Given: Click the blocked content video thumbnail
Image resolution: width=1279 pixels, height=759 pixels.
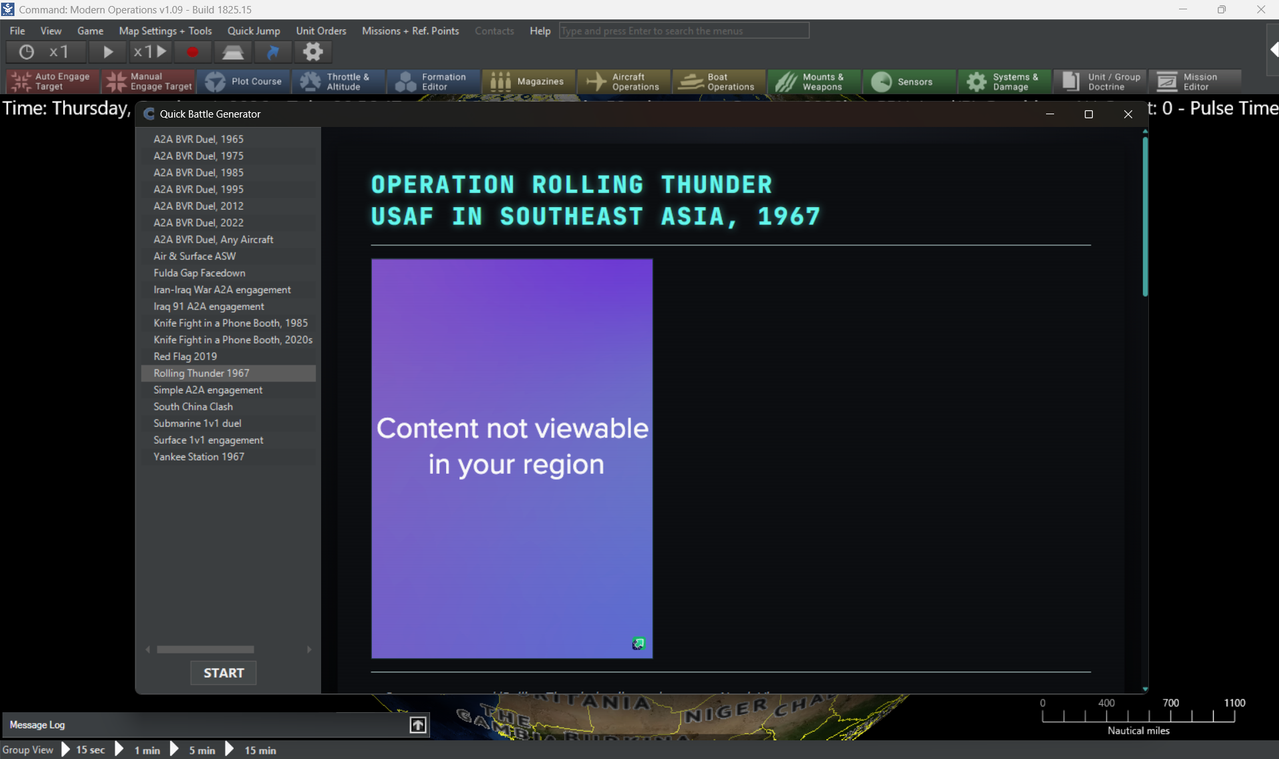Looking at the screenshot, I should tap(512, 459).
